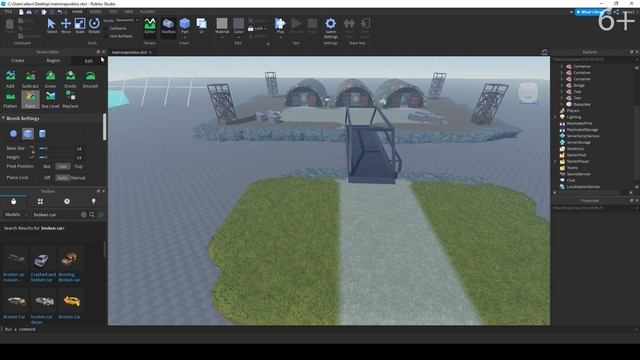Image resolution: width=640 pixels, height=360 pixels.
Task: Click the new file icon in quick access bar
Action: point(21,12)
